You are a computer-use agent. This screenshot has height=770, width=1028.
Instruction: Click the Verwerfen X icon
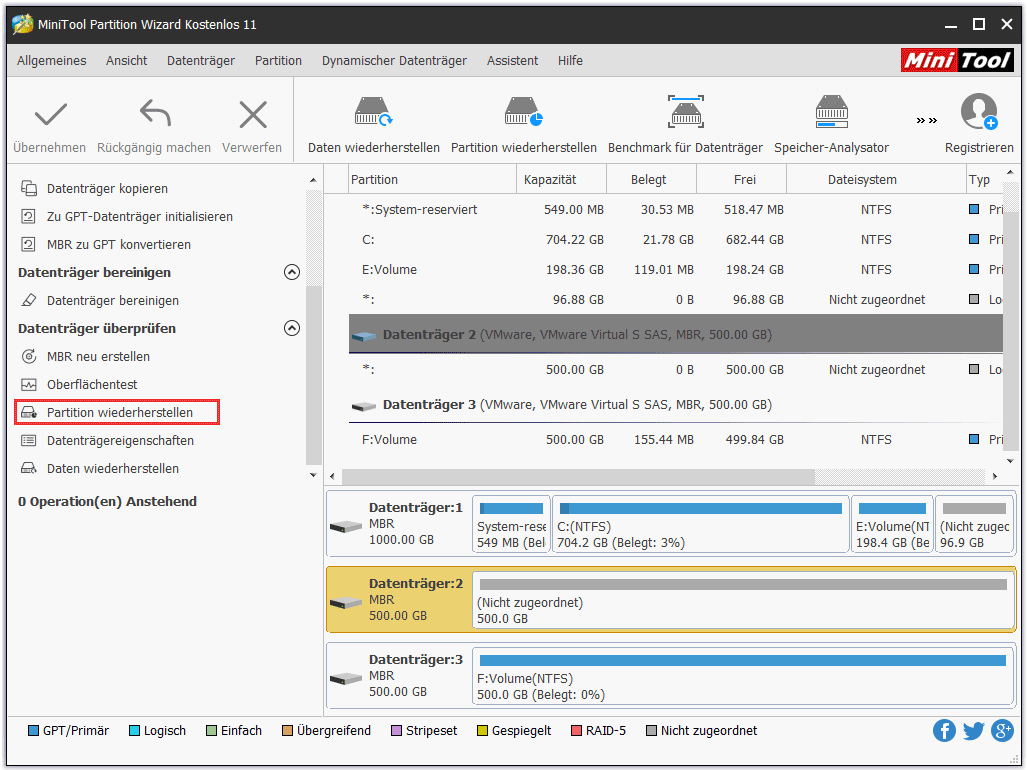pos(252,115)
